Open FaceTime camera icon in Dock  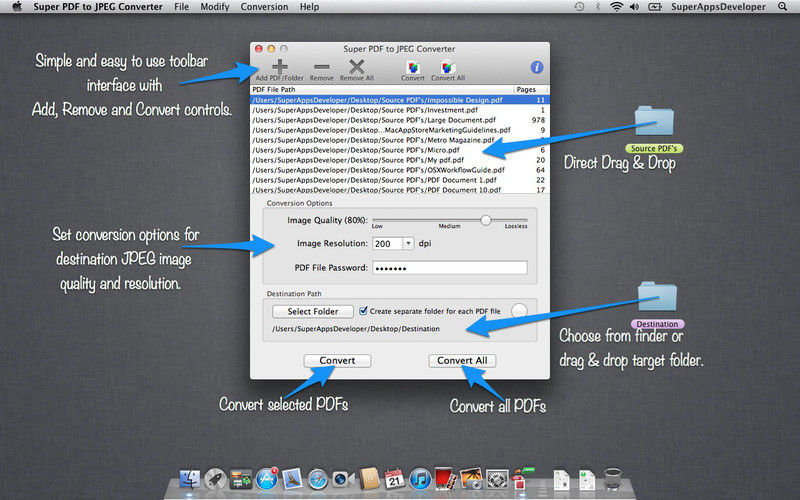point(343,479)
